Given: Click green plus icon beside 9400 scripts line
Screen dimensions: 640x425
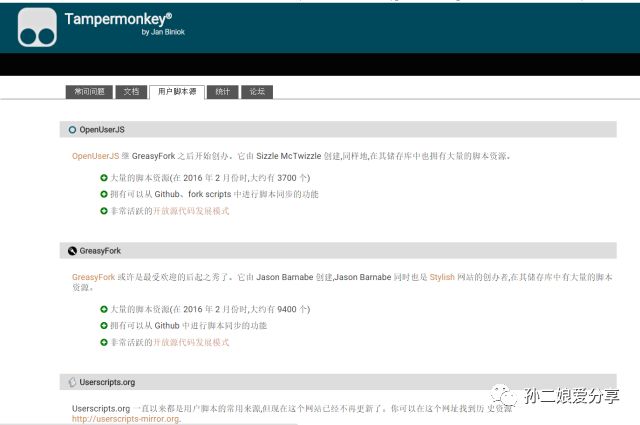Looking at the screenshot, I should (104, 309).
